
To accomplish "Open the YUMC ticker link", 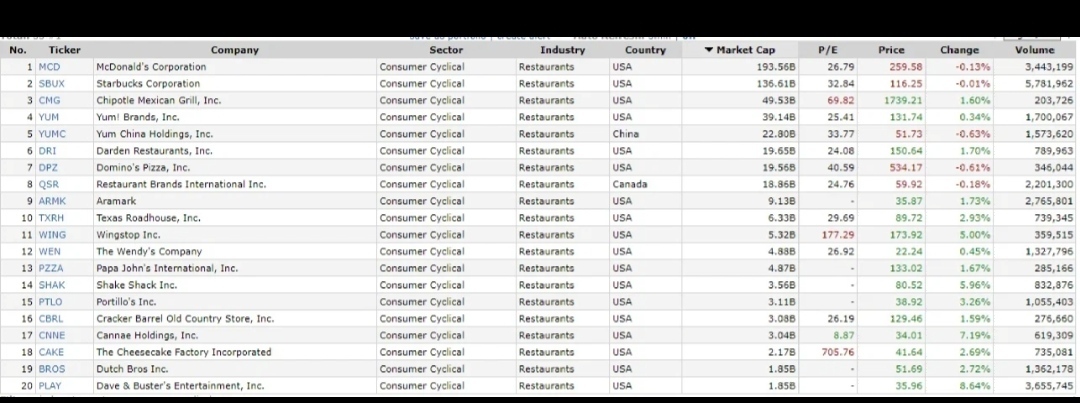I will (52, 134).
